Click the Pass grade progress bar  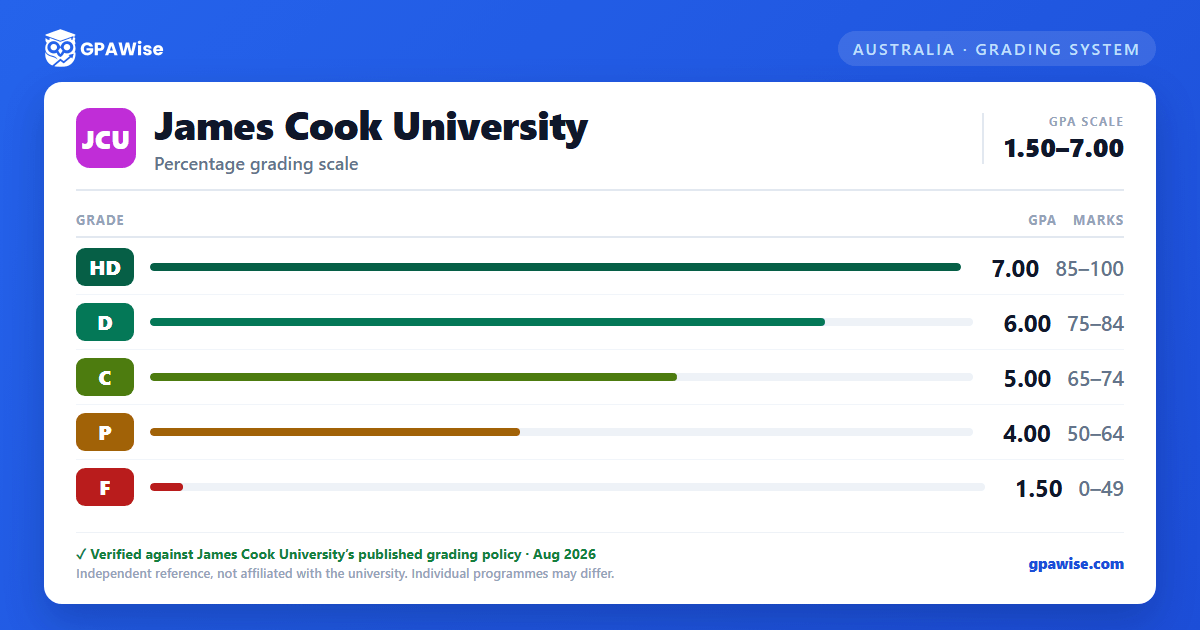coord(335,432)
